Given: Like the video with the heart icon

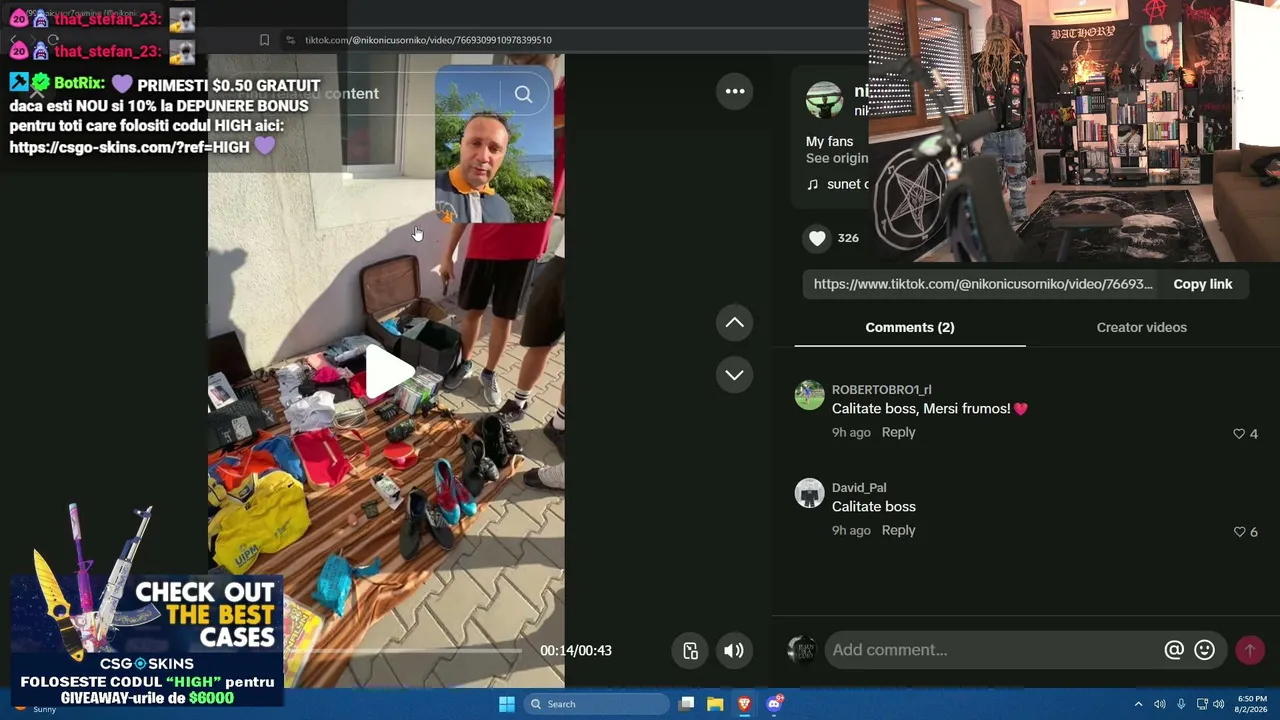Looking at the screenshot, I should 817,238.
